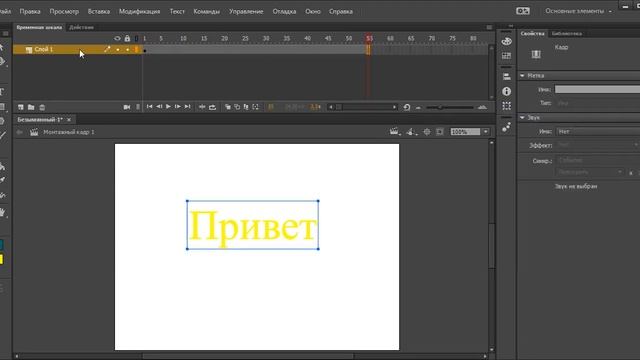Viewport: 640px width, 360px height.
Task: Click the label Имя input field
Action: (597, 89)
